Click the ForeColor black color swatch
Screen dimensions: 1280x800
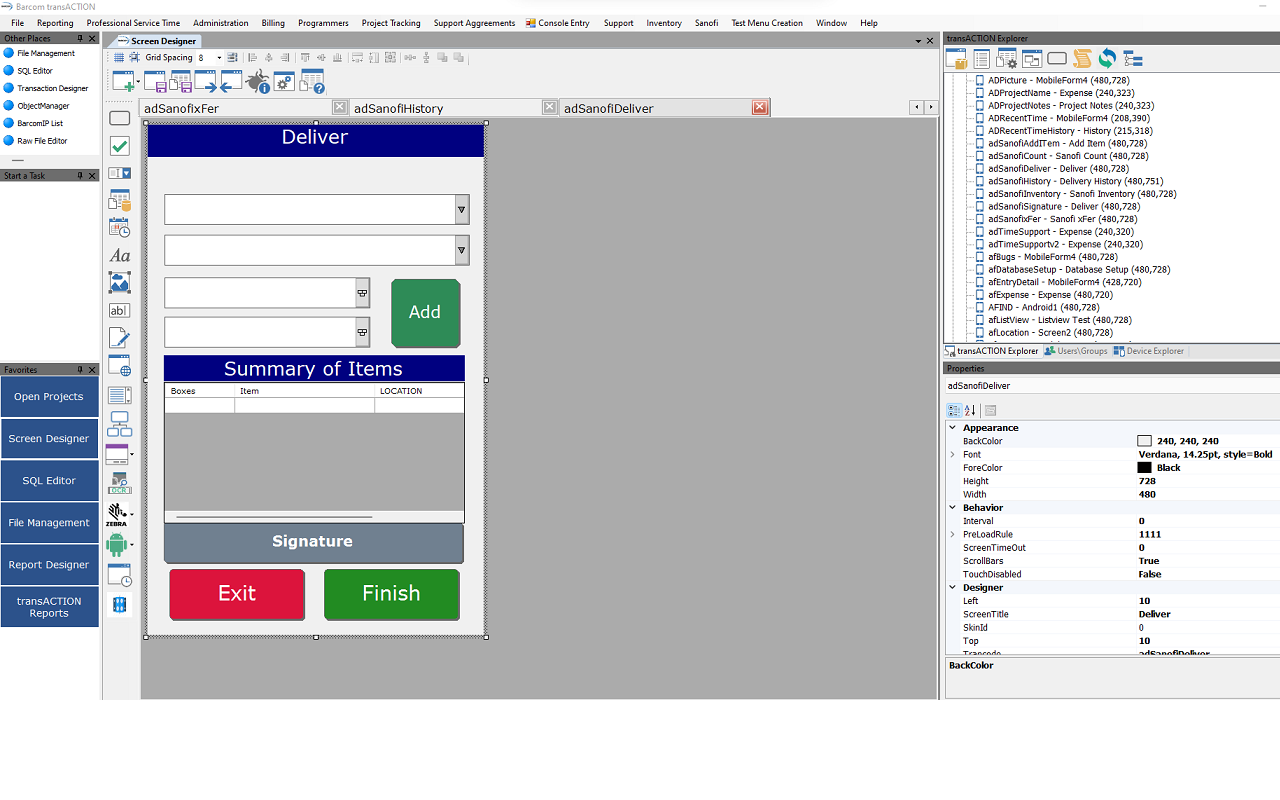click(x=1144, y=468)
